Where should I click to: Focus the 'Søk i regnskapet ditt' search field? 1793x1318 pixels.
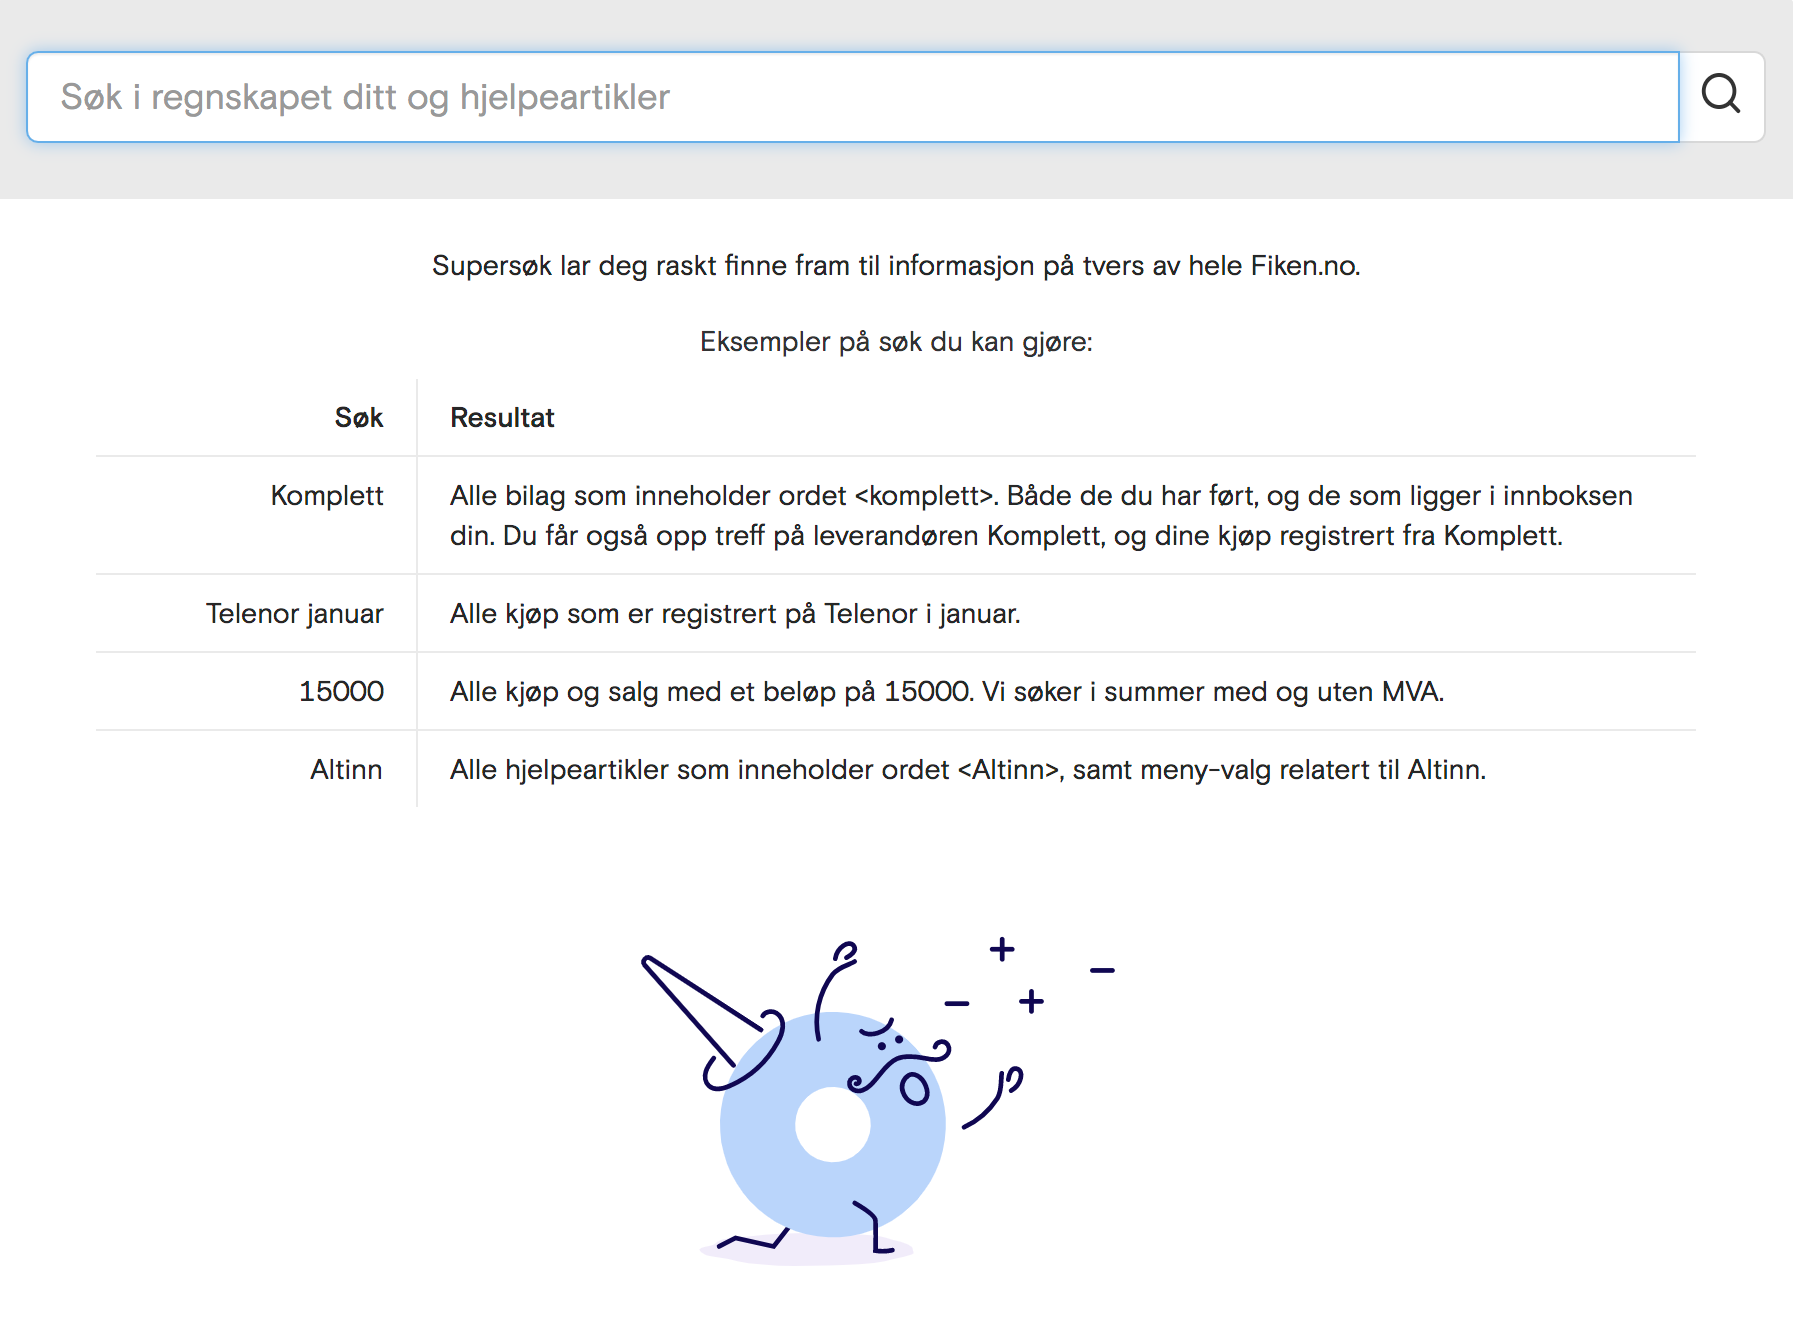[x=853, y=97]
